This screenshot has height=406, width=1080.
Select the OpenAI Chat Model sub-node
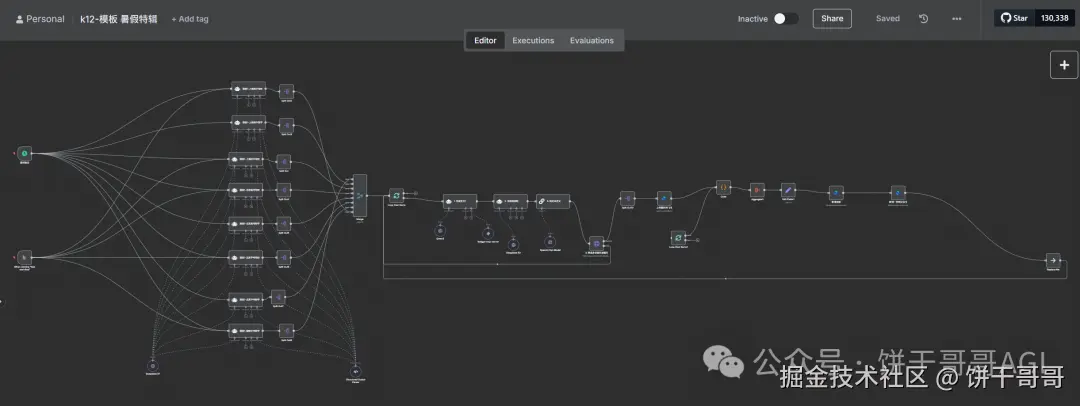click(x=549, y=241)
